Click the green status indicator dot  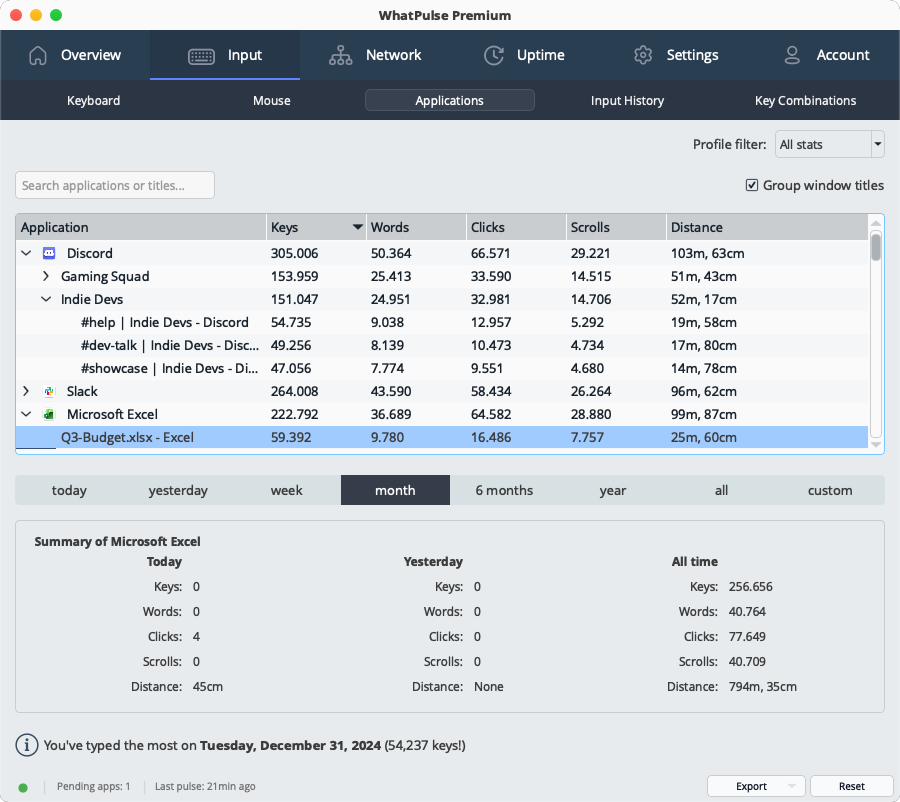23,787
